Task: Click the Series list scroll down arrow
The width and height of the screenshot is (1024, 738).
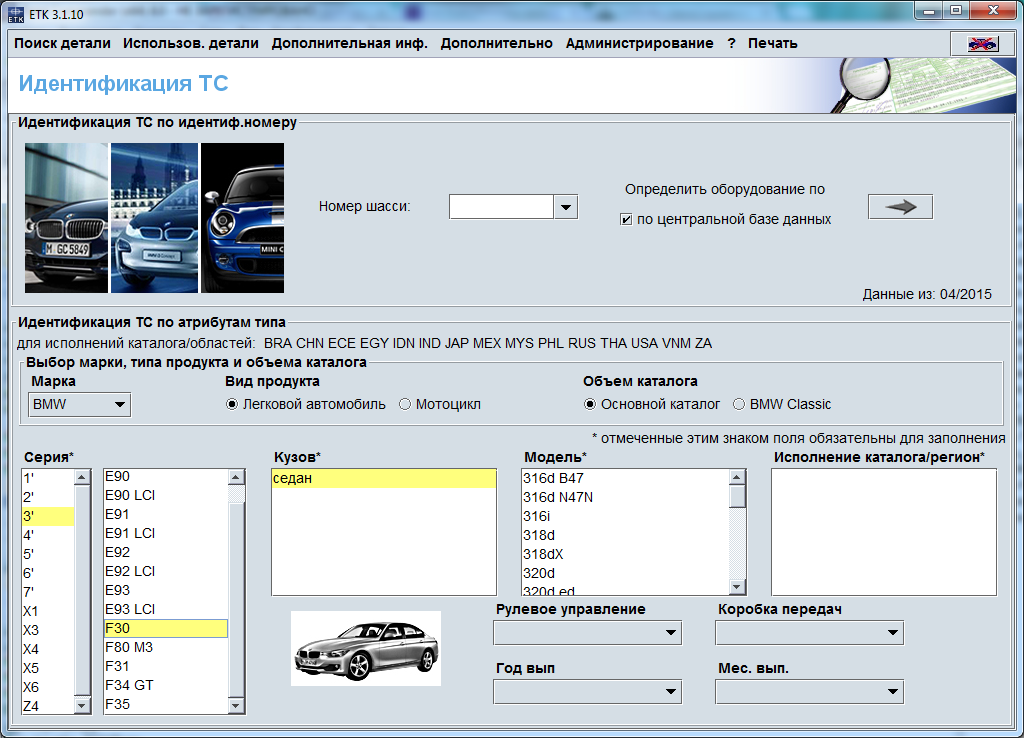Action: pyautogui.click(x=82, y=705)
